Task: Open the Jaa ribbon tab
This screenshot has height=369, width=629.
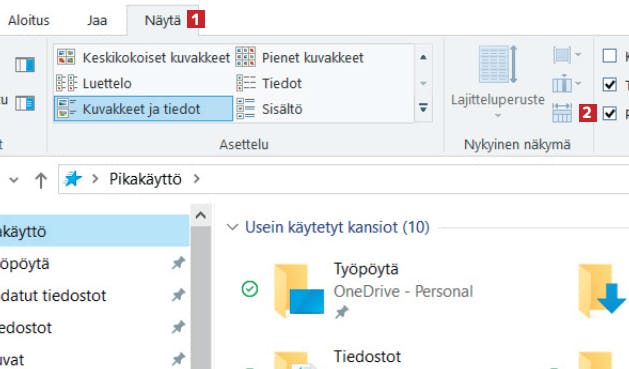Action: click(97, 20)
